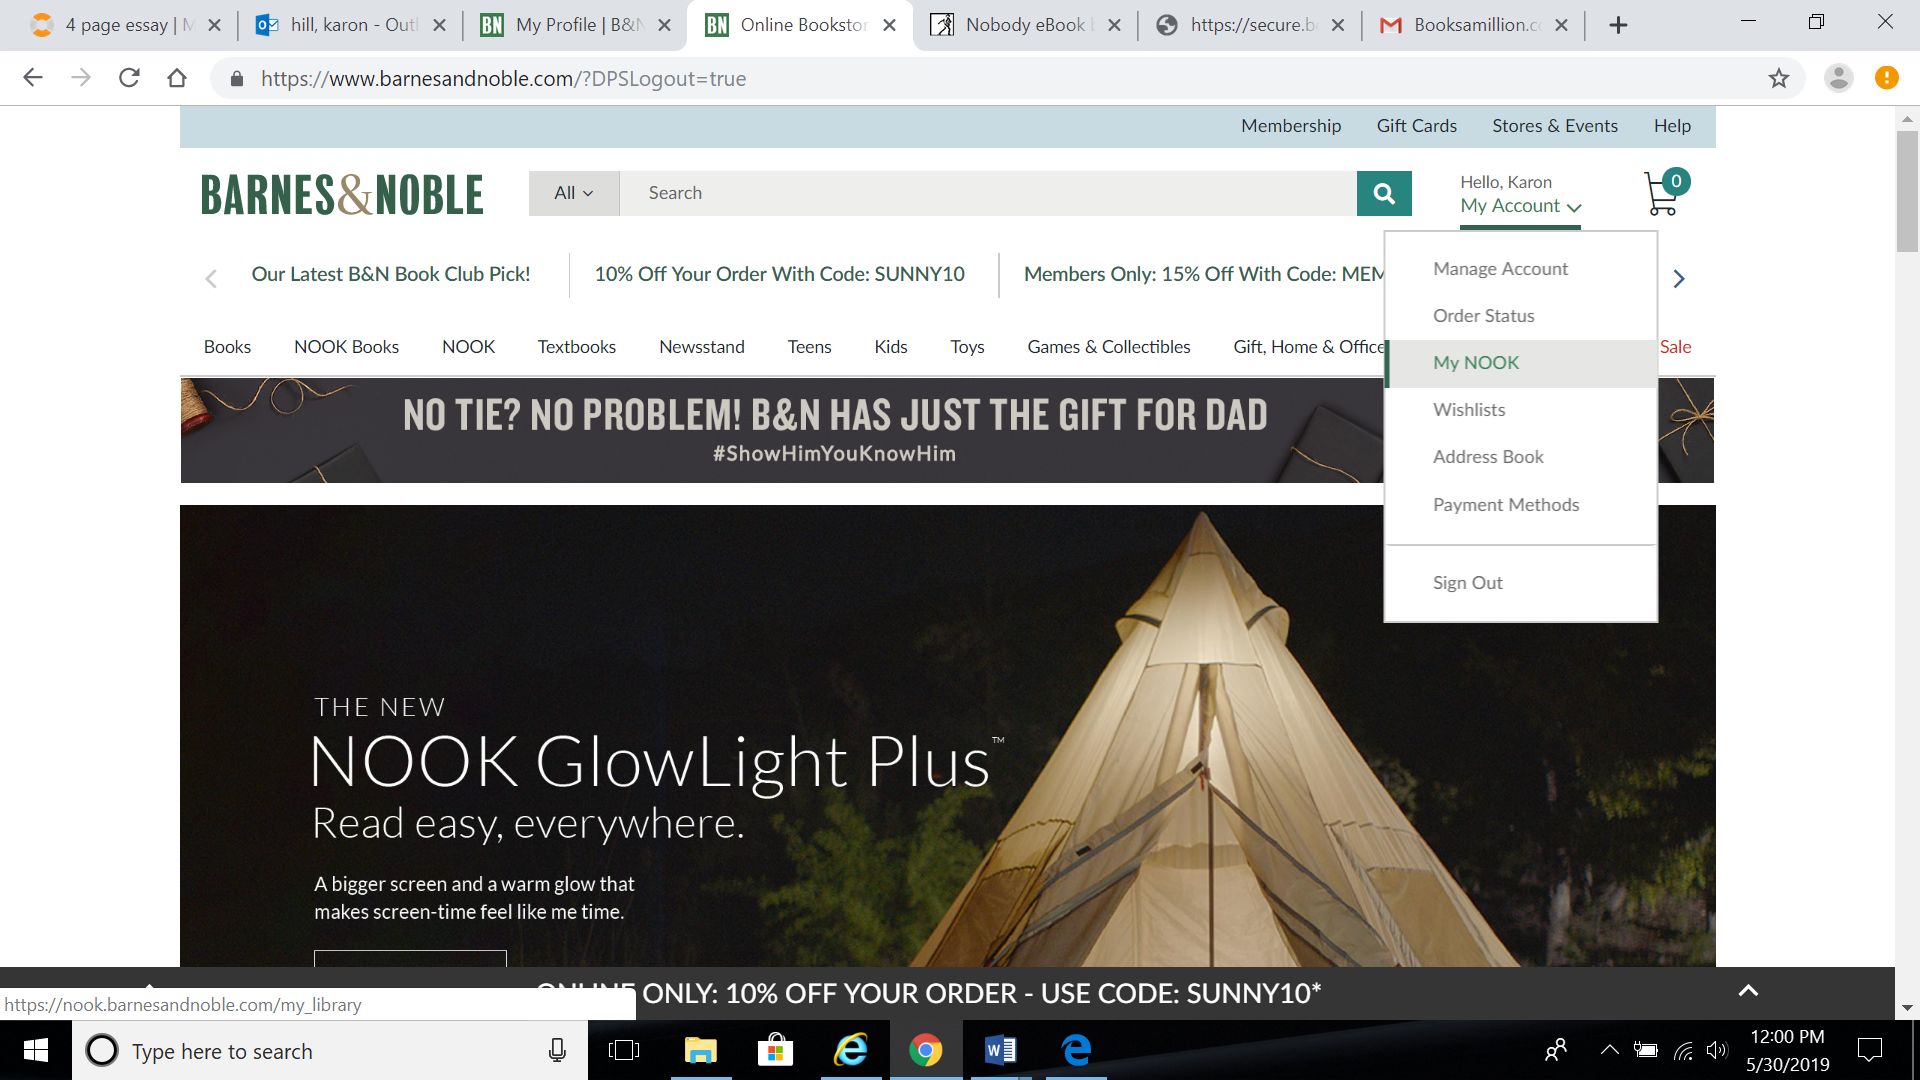This screenshot has height=1080, width=1920.
Task: Open Address Book from account menu
Action: (1488, 457)
